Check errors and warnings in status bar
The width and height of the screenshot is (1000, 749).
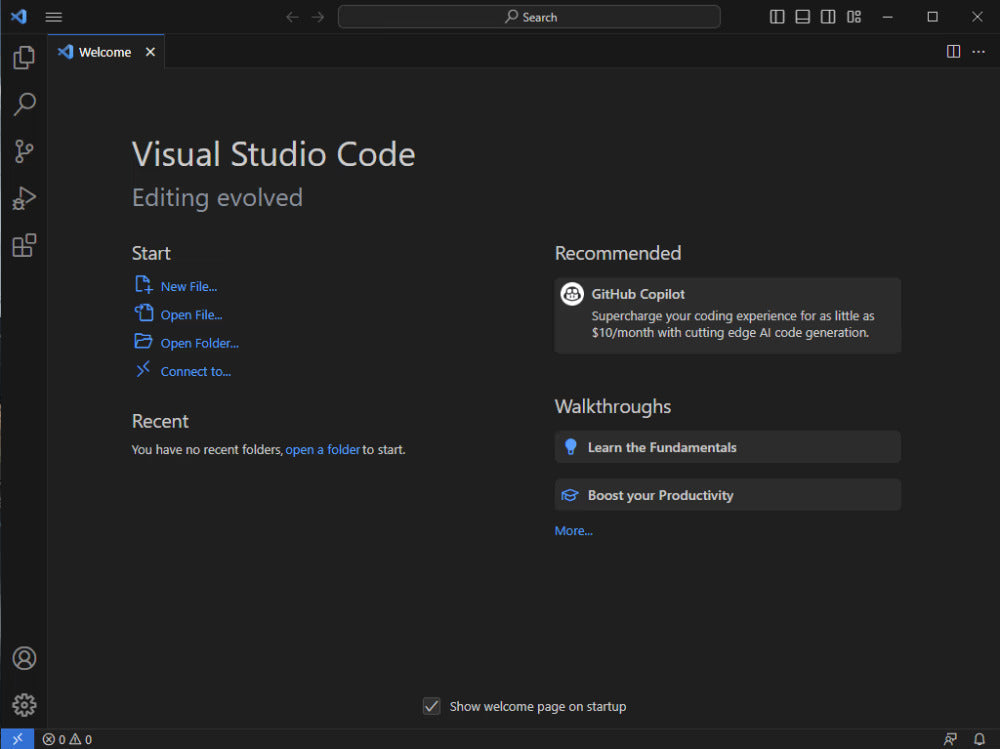click(x=67, y=739)
